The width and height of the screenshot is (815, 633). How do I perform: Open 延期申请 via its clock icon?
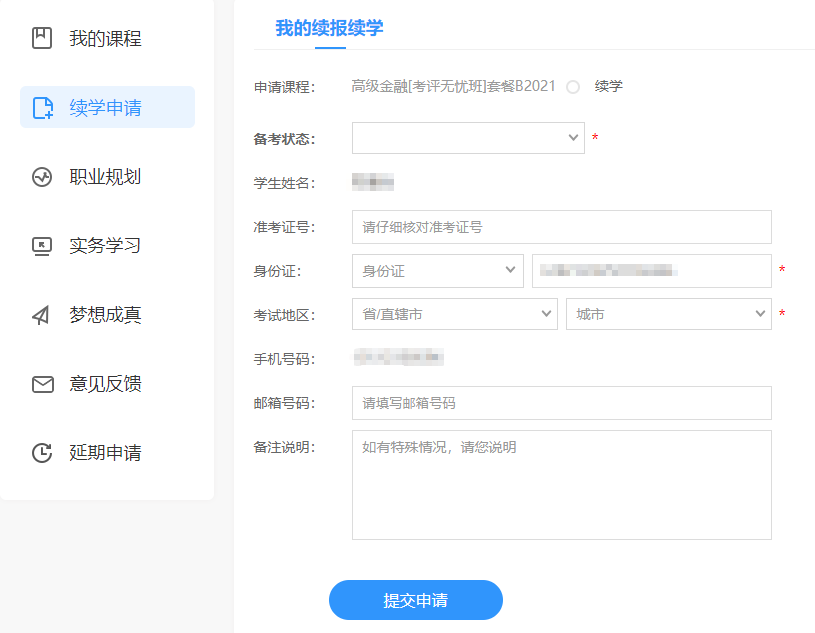point(41,451)
